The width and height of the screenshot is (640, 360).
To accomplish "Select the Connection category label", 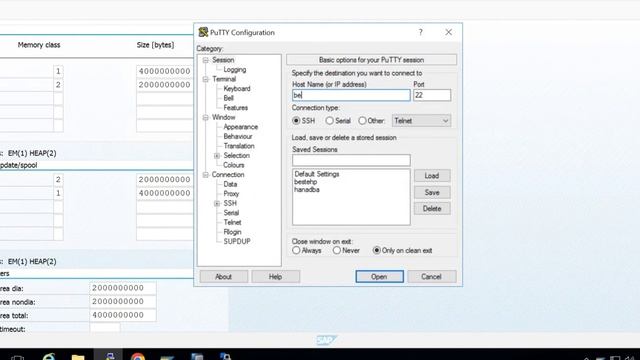I will point(228,175).
